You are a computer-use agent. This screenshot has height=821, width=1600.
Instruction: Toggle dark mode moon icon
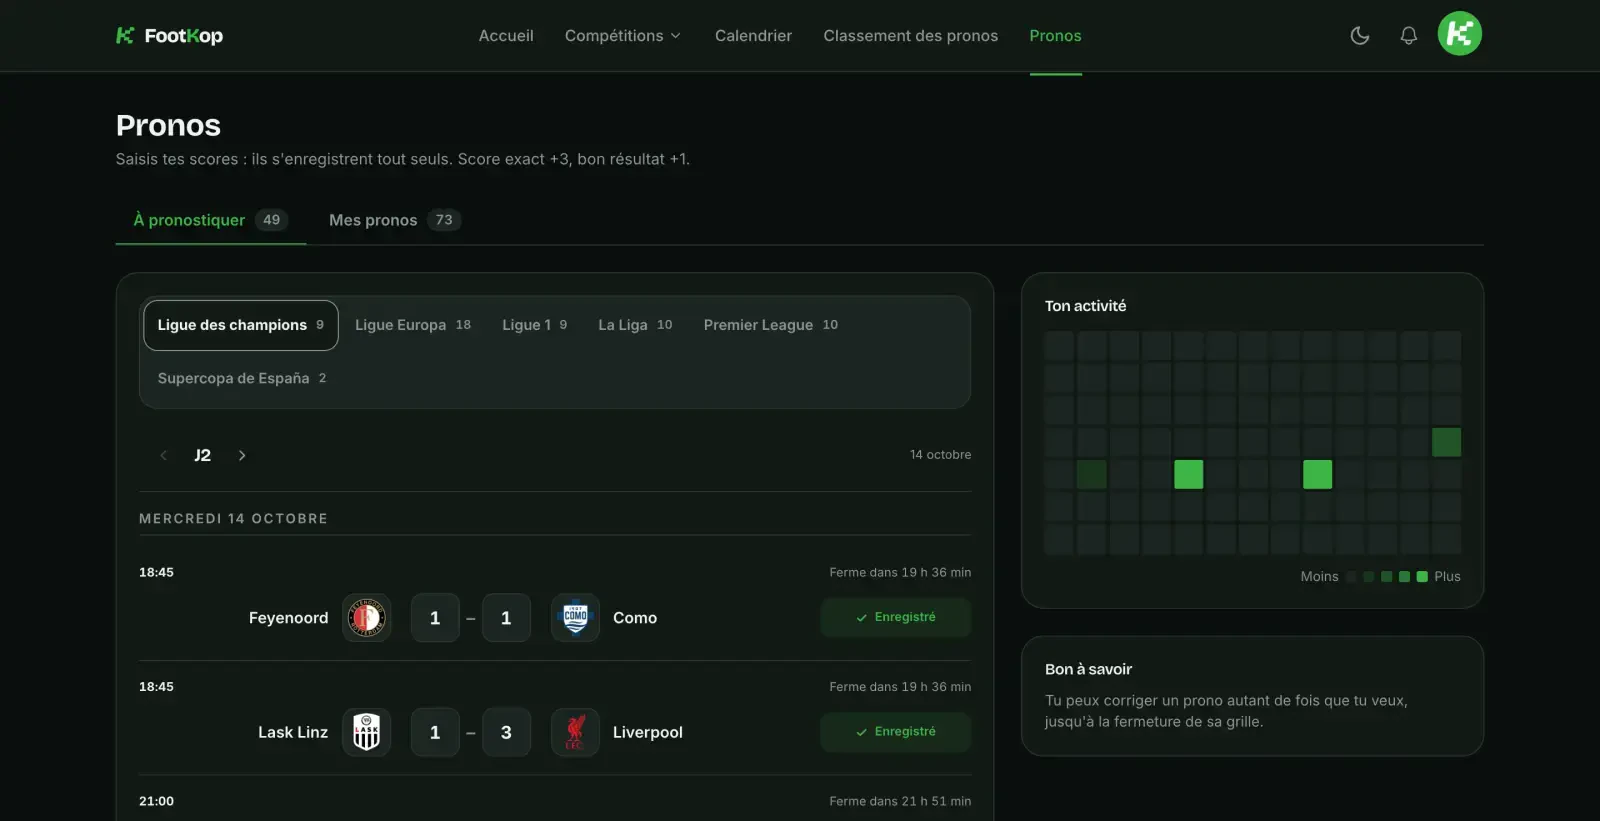pyautogui.click(x=1360, y=36)
